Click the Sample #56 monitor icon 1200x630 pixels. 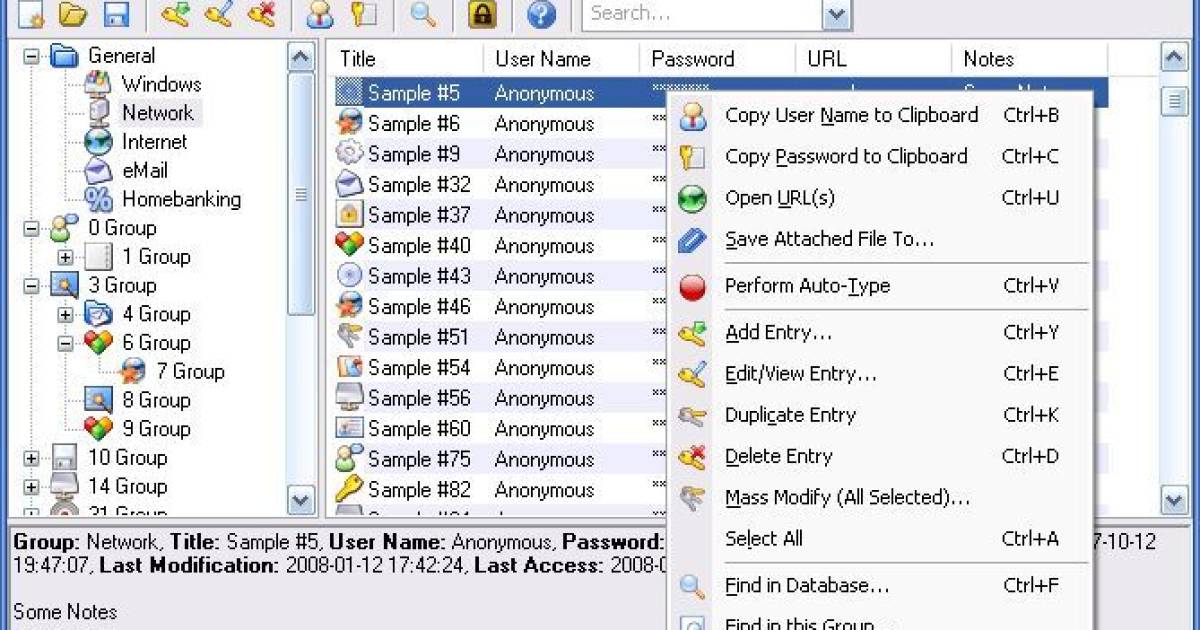tap(349, 398)
